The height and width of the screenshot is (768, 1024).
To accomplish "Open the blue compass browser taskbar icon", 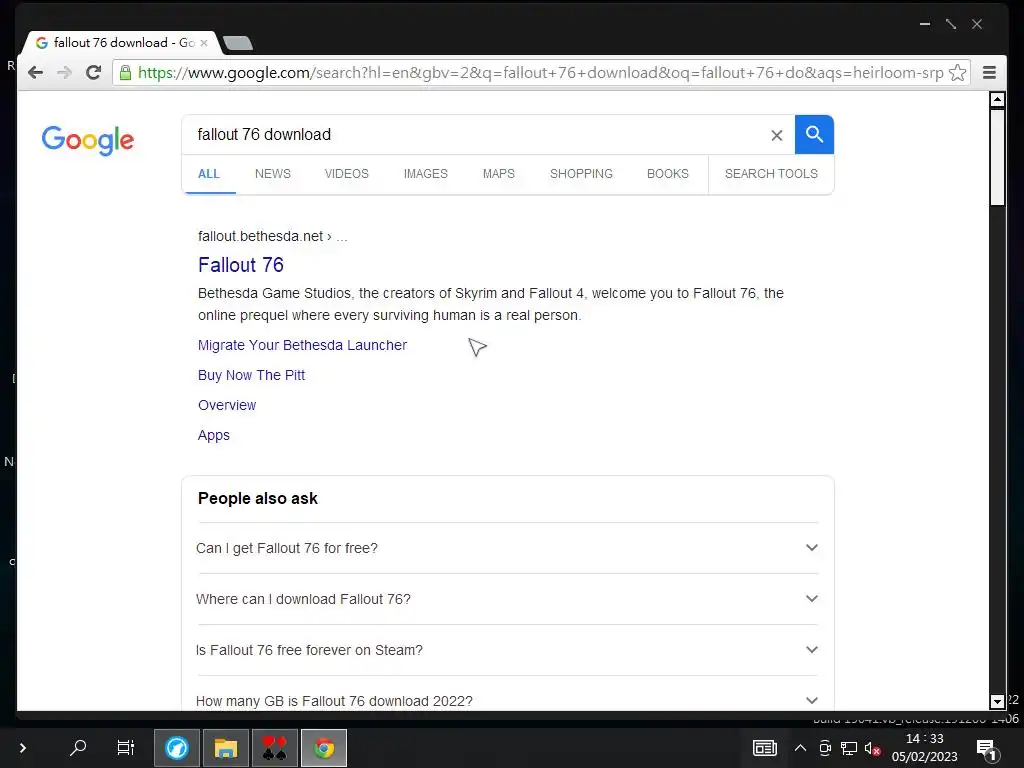I will point(177,748).
